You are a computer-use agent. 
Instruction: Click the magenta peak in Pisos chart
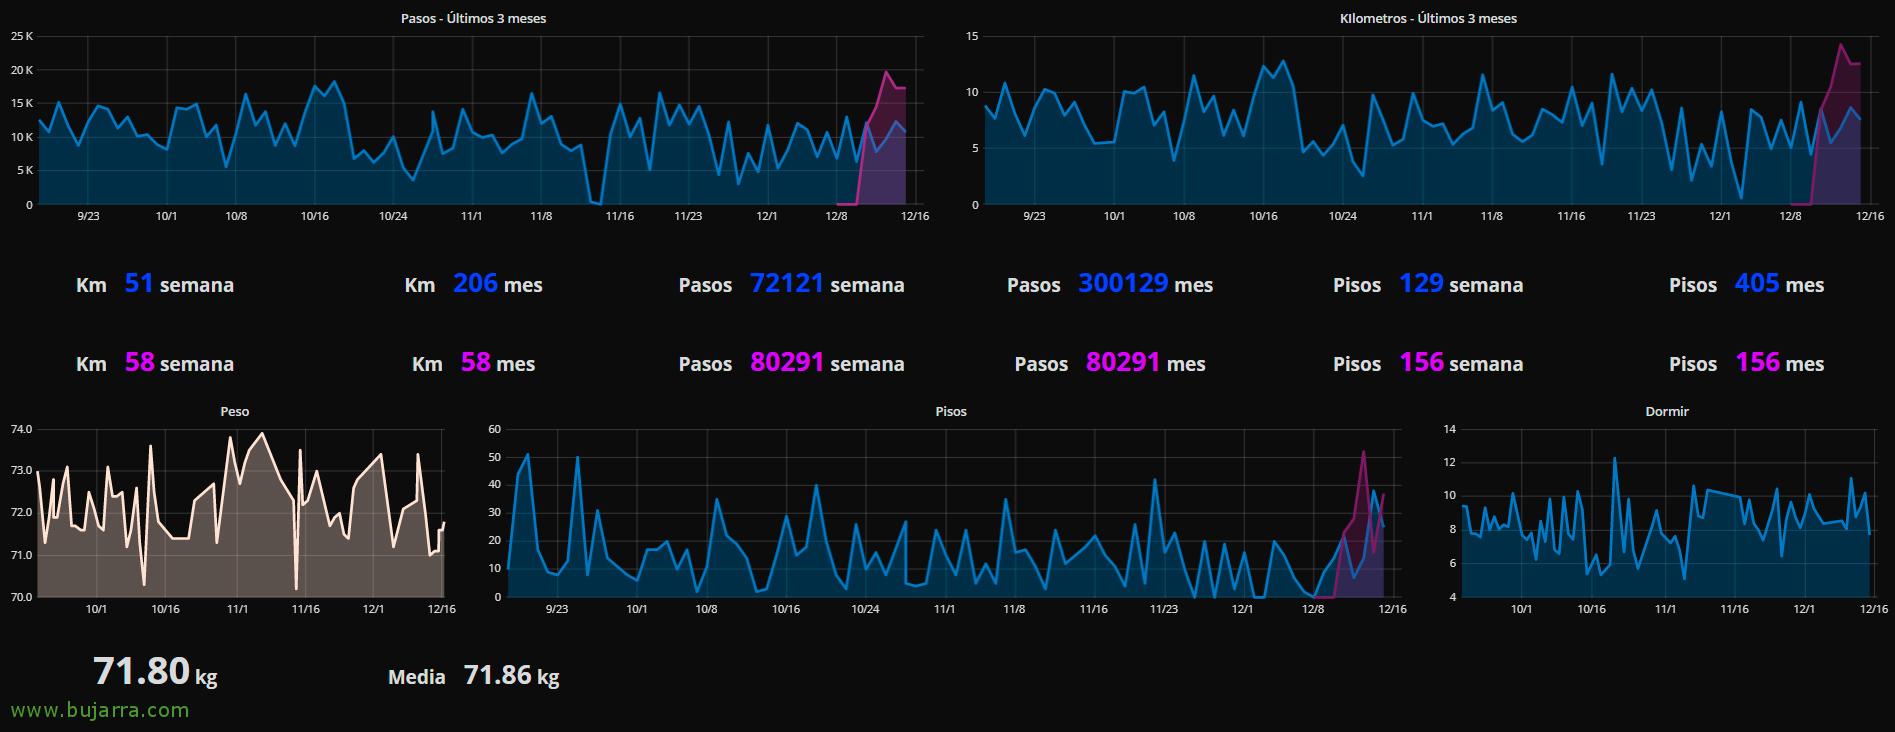(x=1363, y=452)
